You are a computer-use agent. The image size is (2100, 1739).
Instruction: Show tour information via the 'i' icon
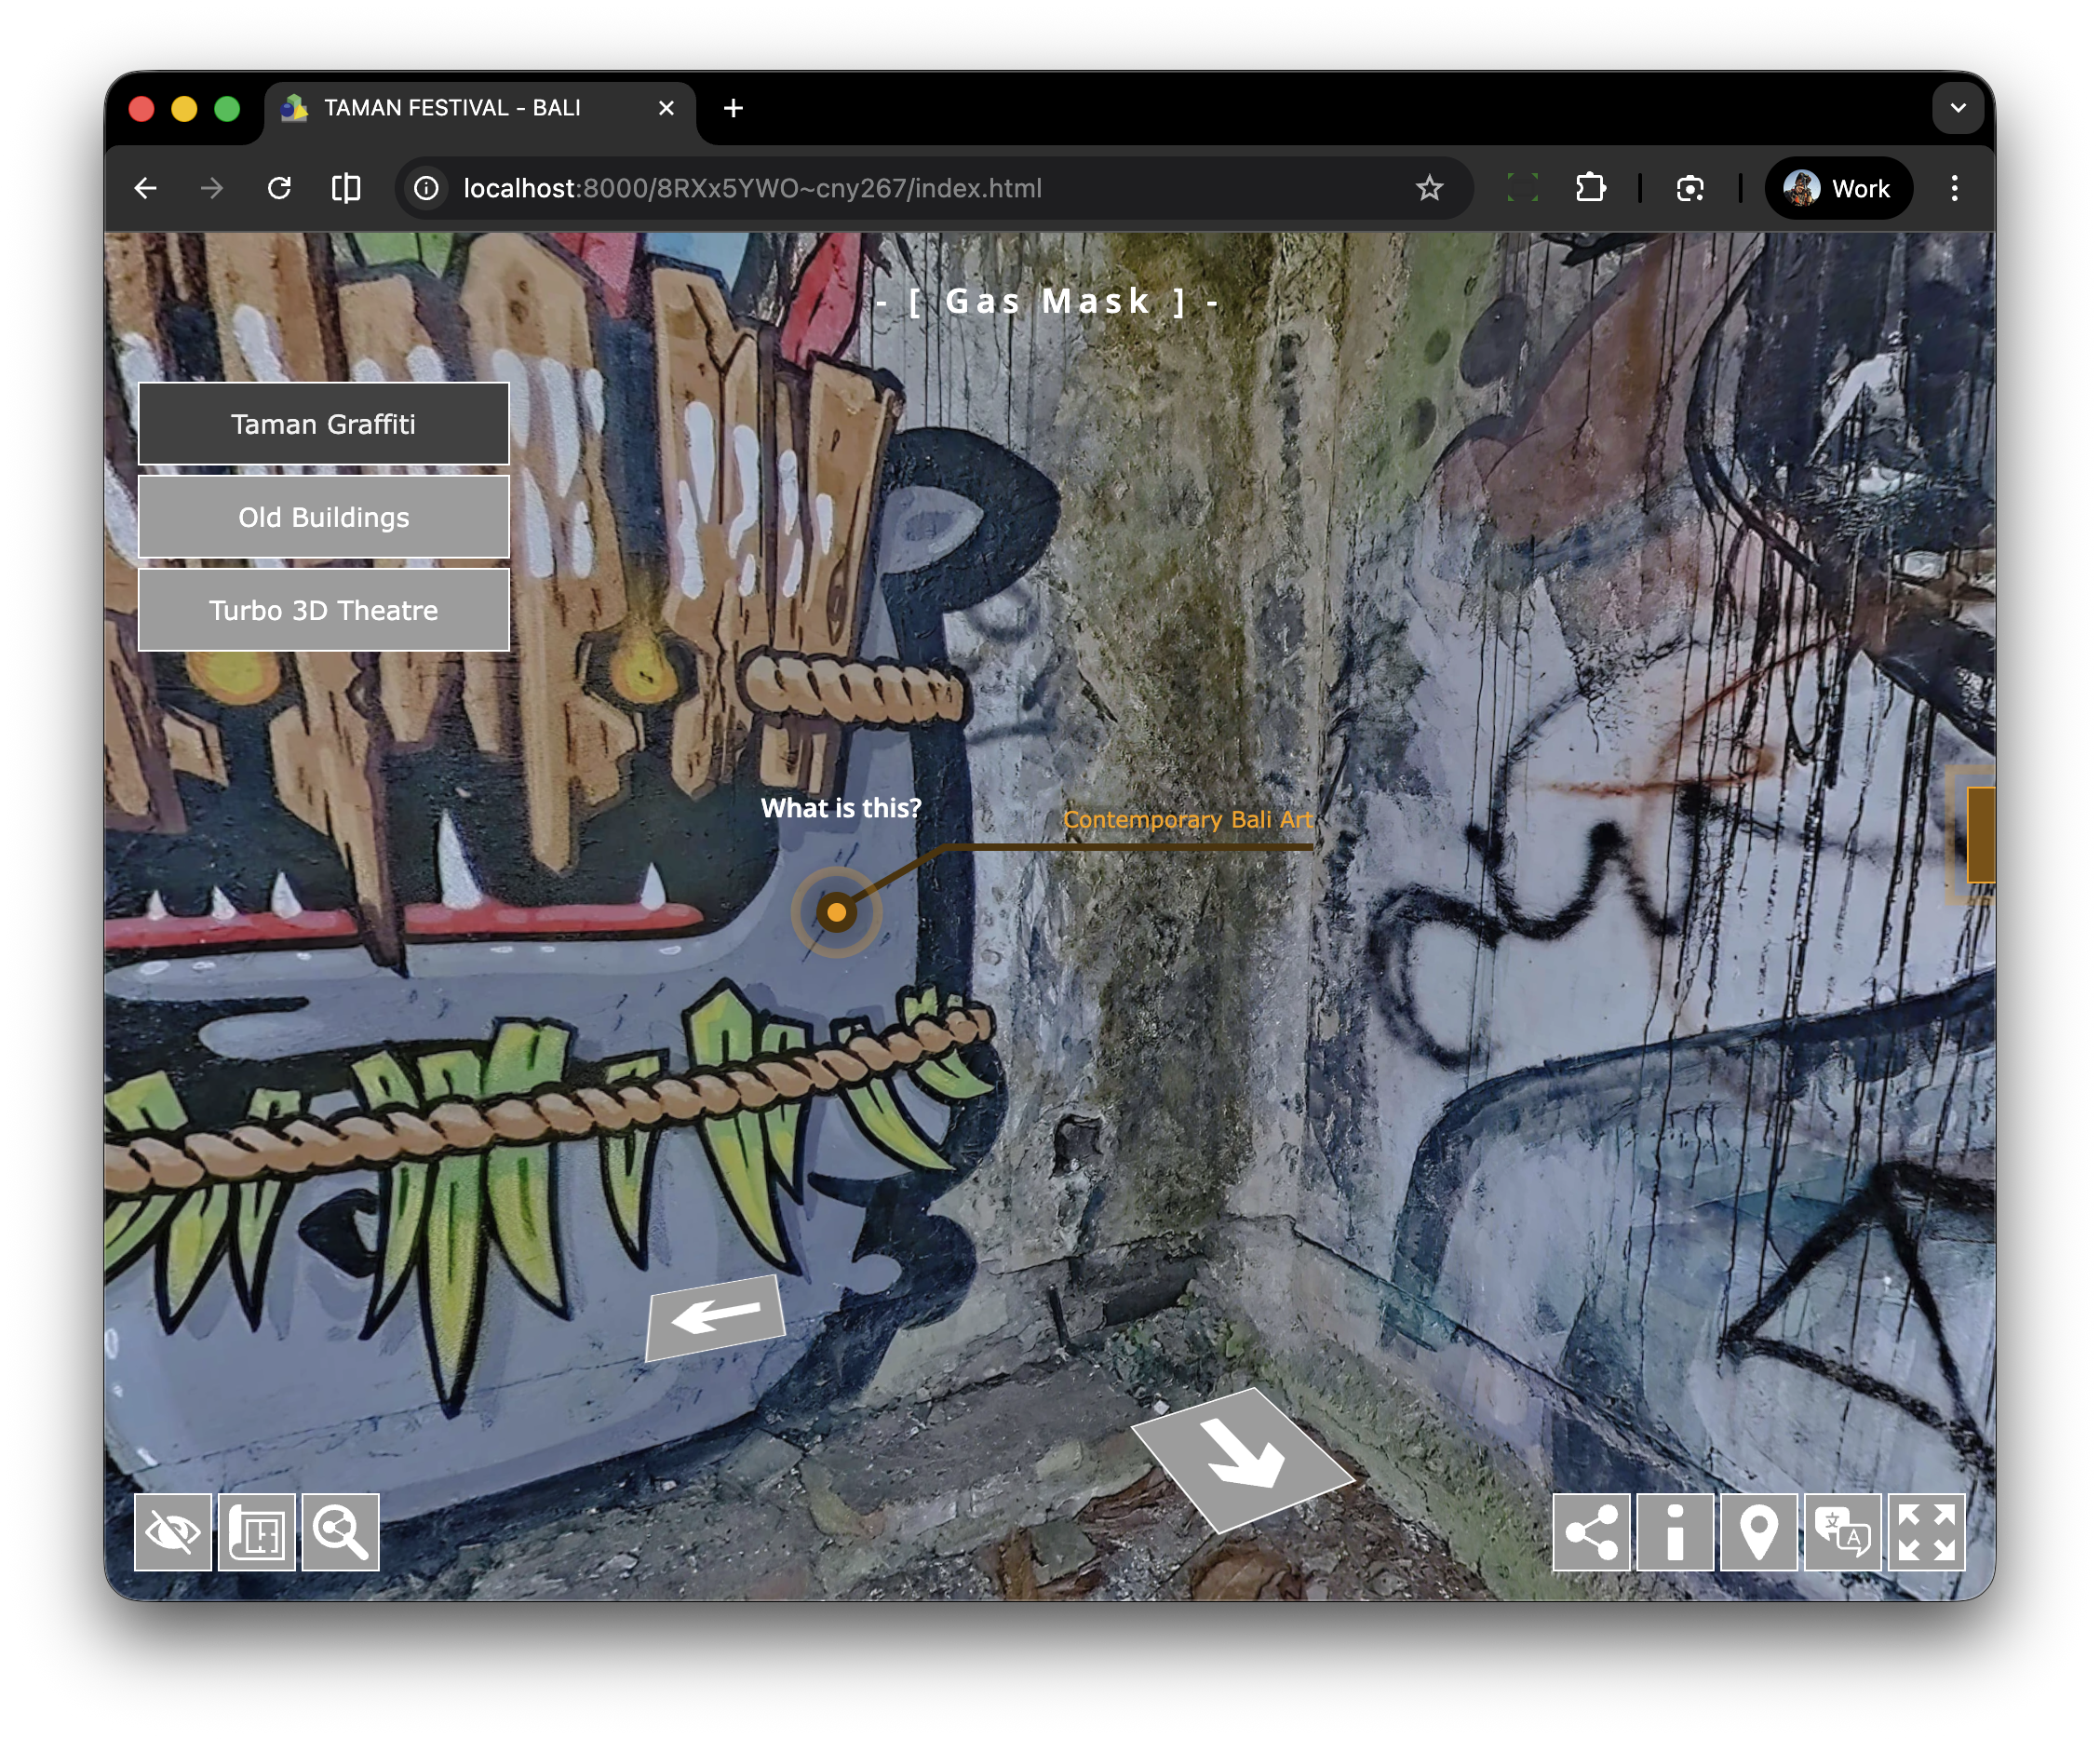point(1675,1532)
